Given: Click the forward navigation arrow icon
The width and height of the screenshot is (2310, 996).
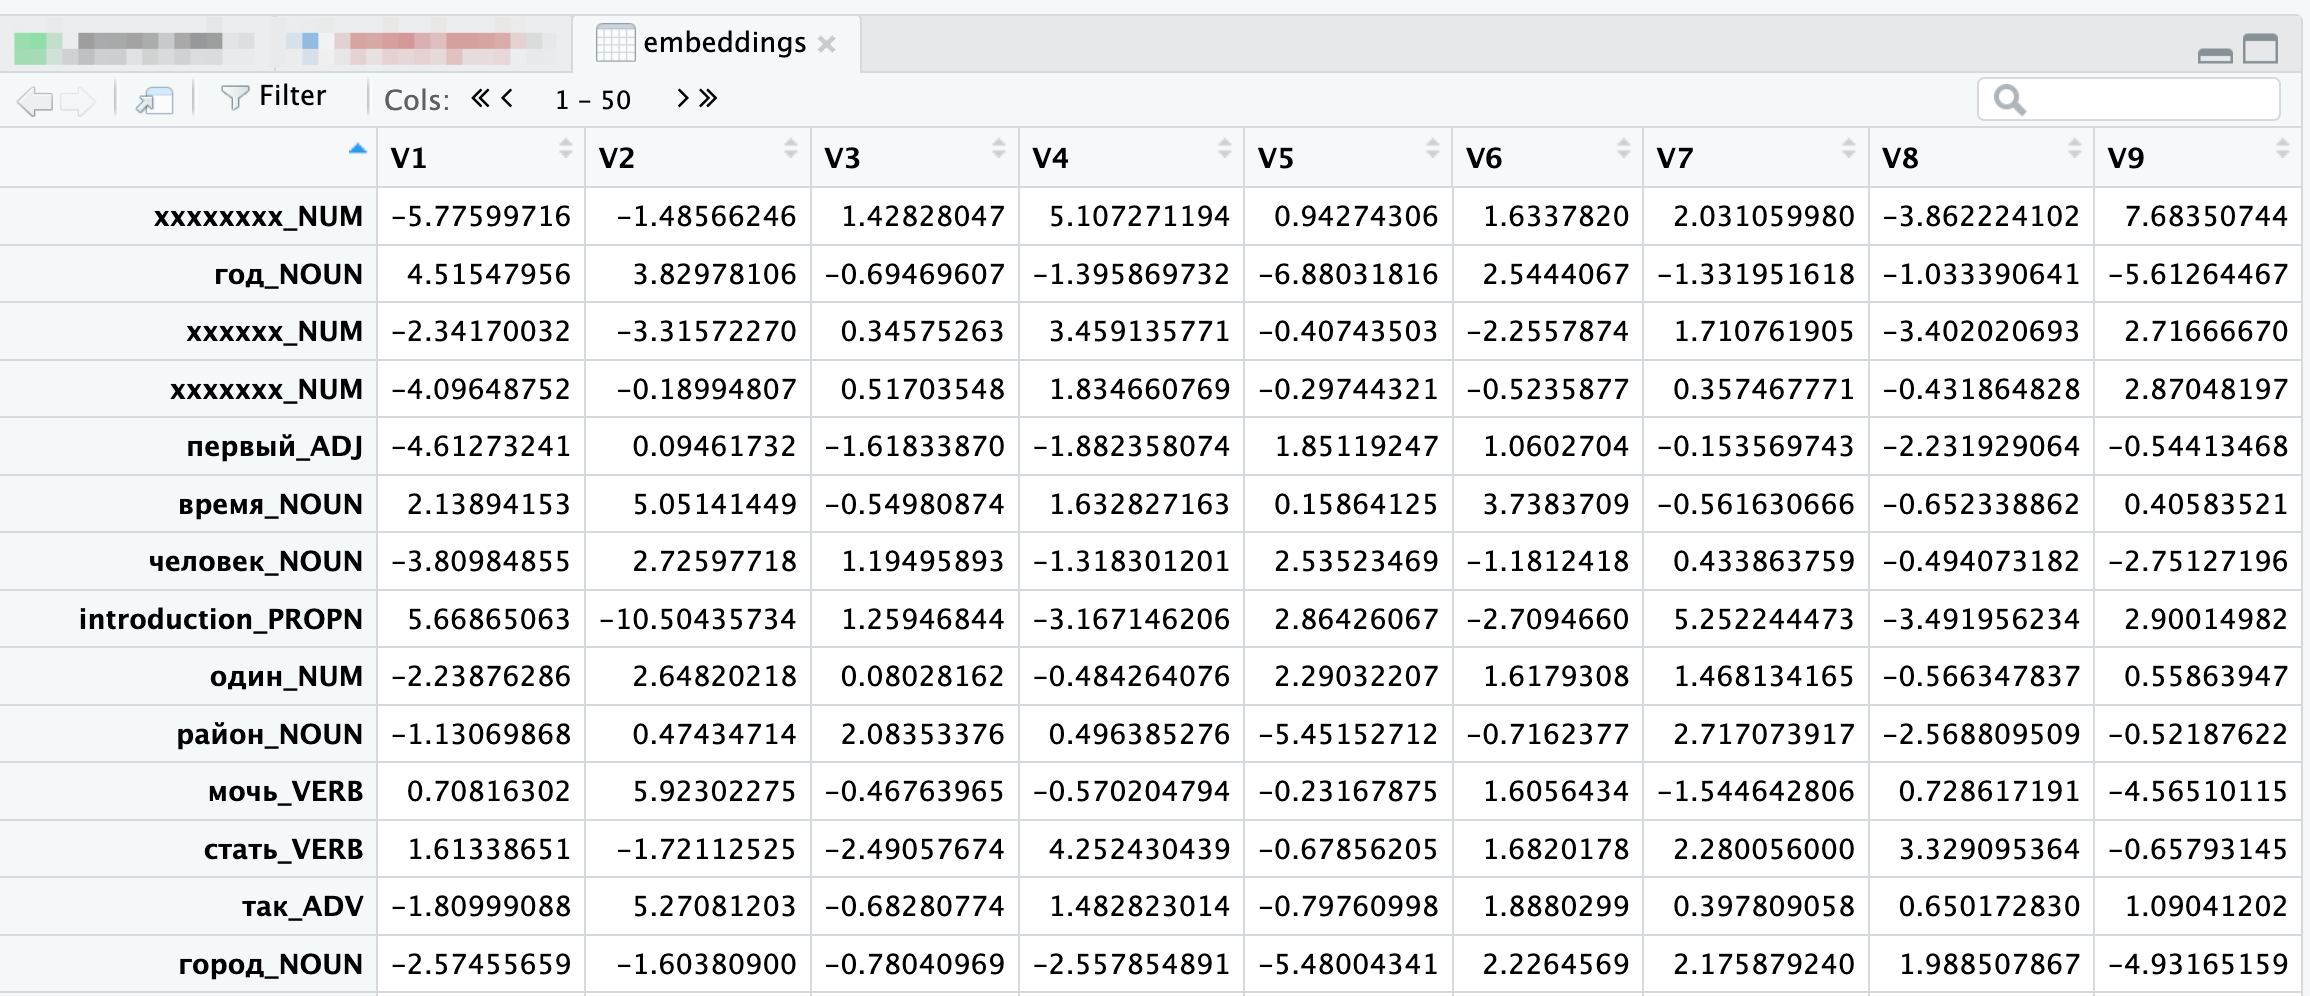Looking at the screenshot, I should [x=78, y=100].
